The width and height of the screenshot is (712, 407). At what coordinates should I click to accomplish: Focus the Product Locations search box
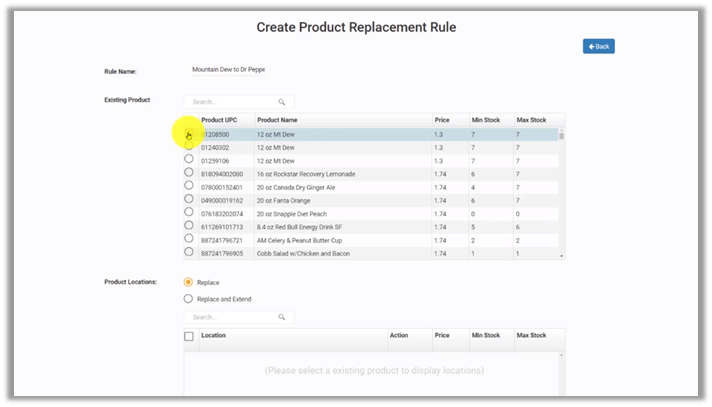pyautogui.click(x=230, y=317)
